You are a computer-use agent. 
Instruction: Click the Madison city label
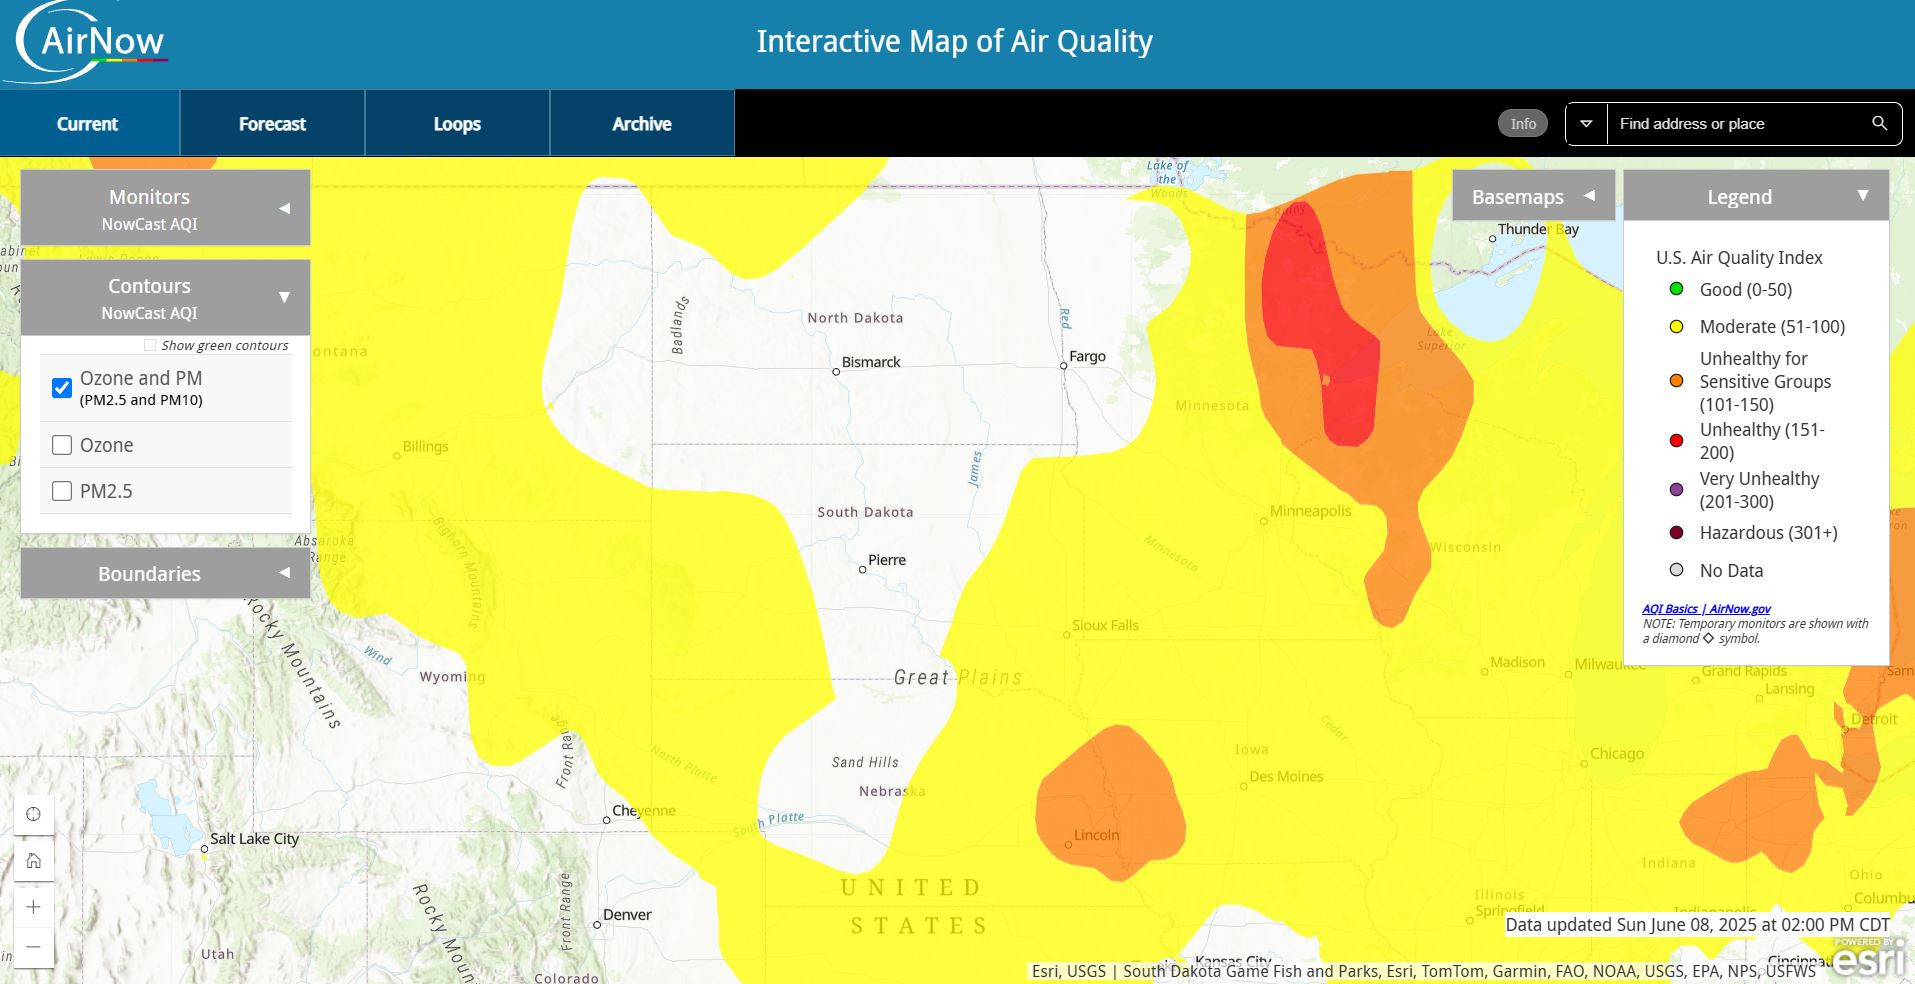coord(1517,662)
